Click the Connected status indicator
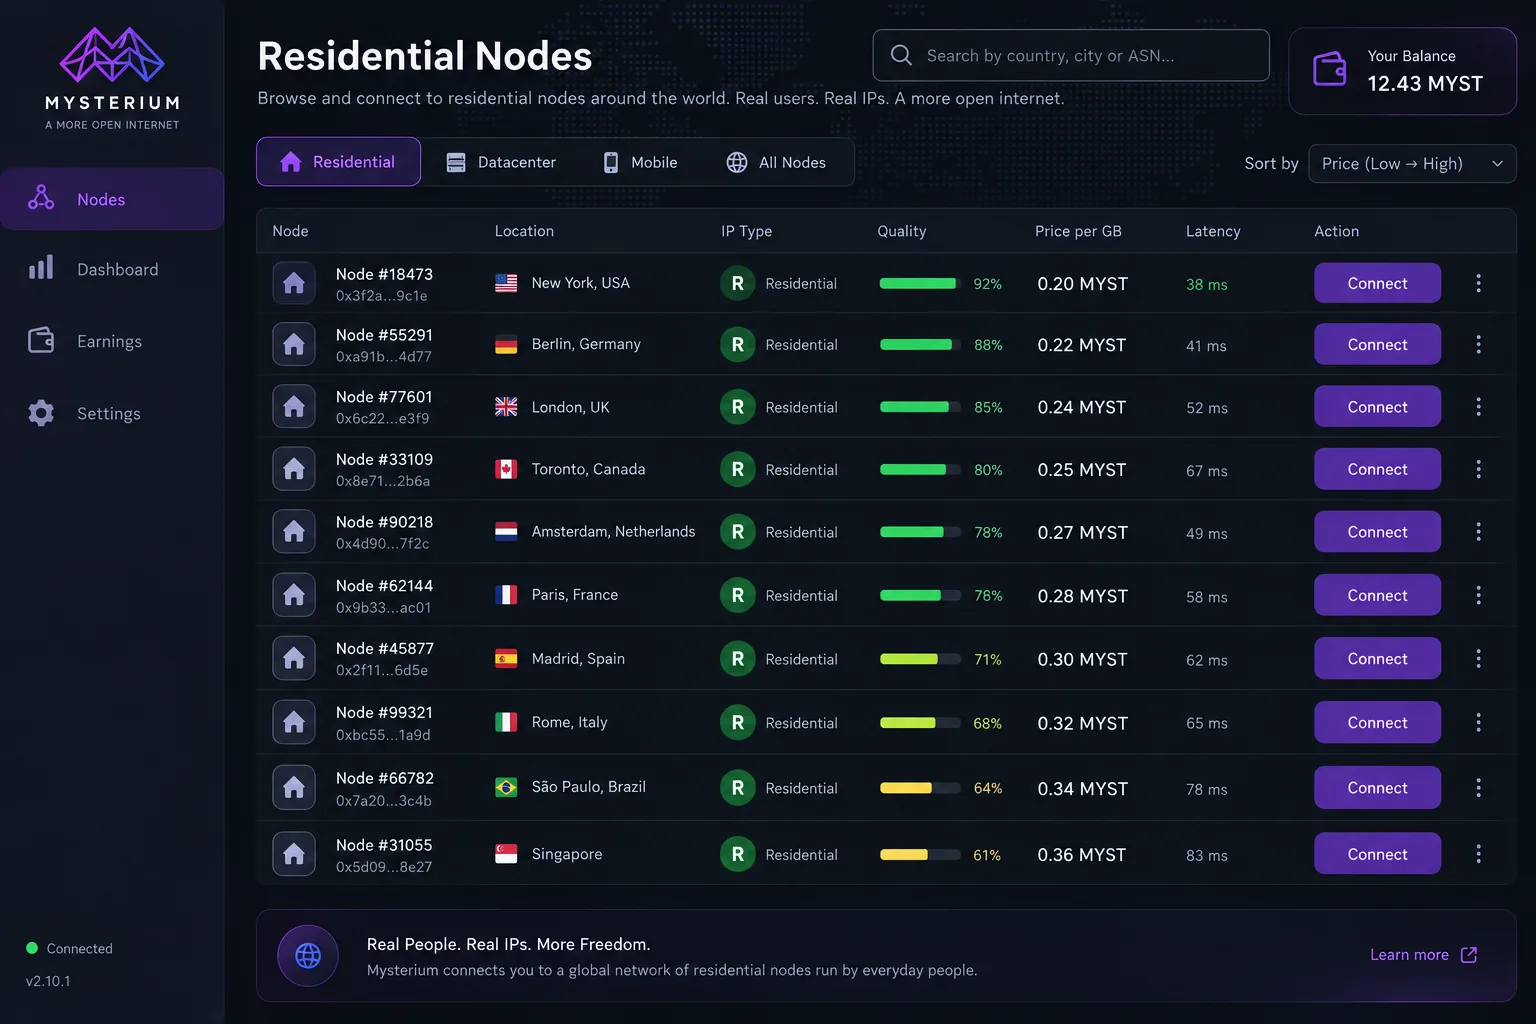This screenshot has width=1536, height=1024. (x=69, y=948)
